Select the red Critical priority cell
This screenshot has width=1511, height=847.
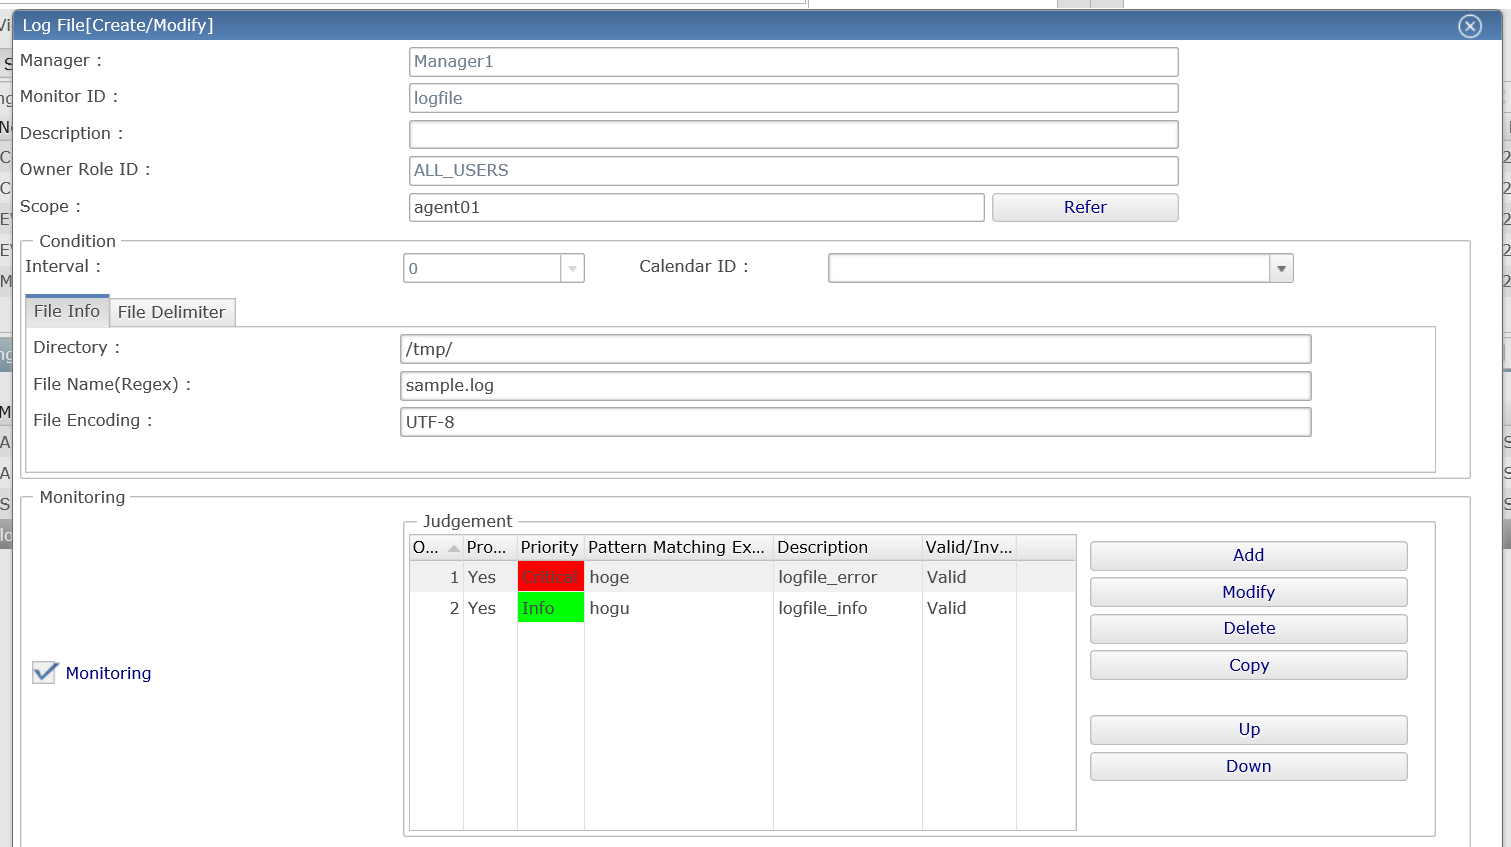550,576
